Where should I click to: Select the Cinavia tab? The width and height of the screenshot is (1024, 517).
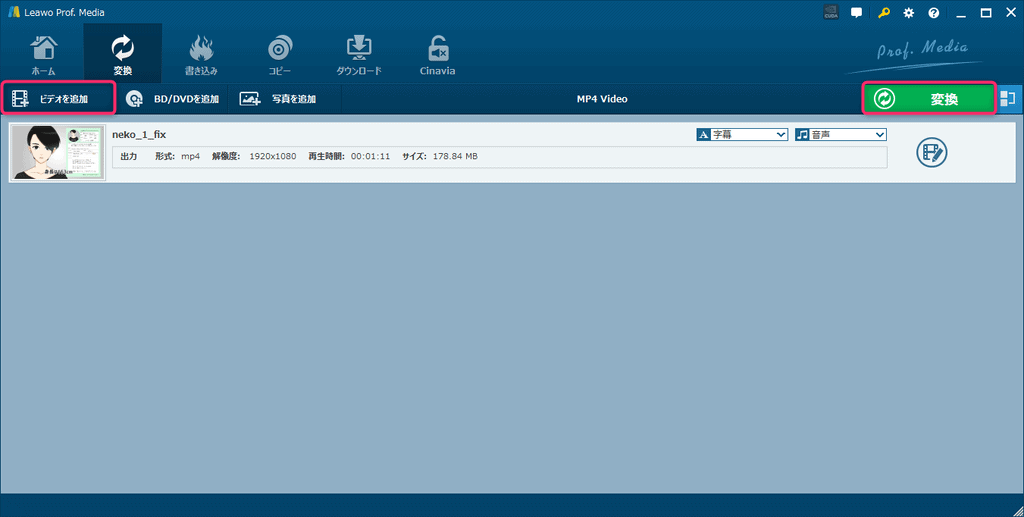[x=438, y=55]
